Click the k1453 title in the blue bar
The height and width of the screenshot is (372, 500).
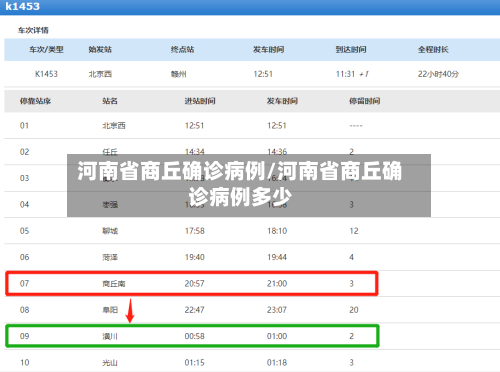[x=23, y=6]
